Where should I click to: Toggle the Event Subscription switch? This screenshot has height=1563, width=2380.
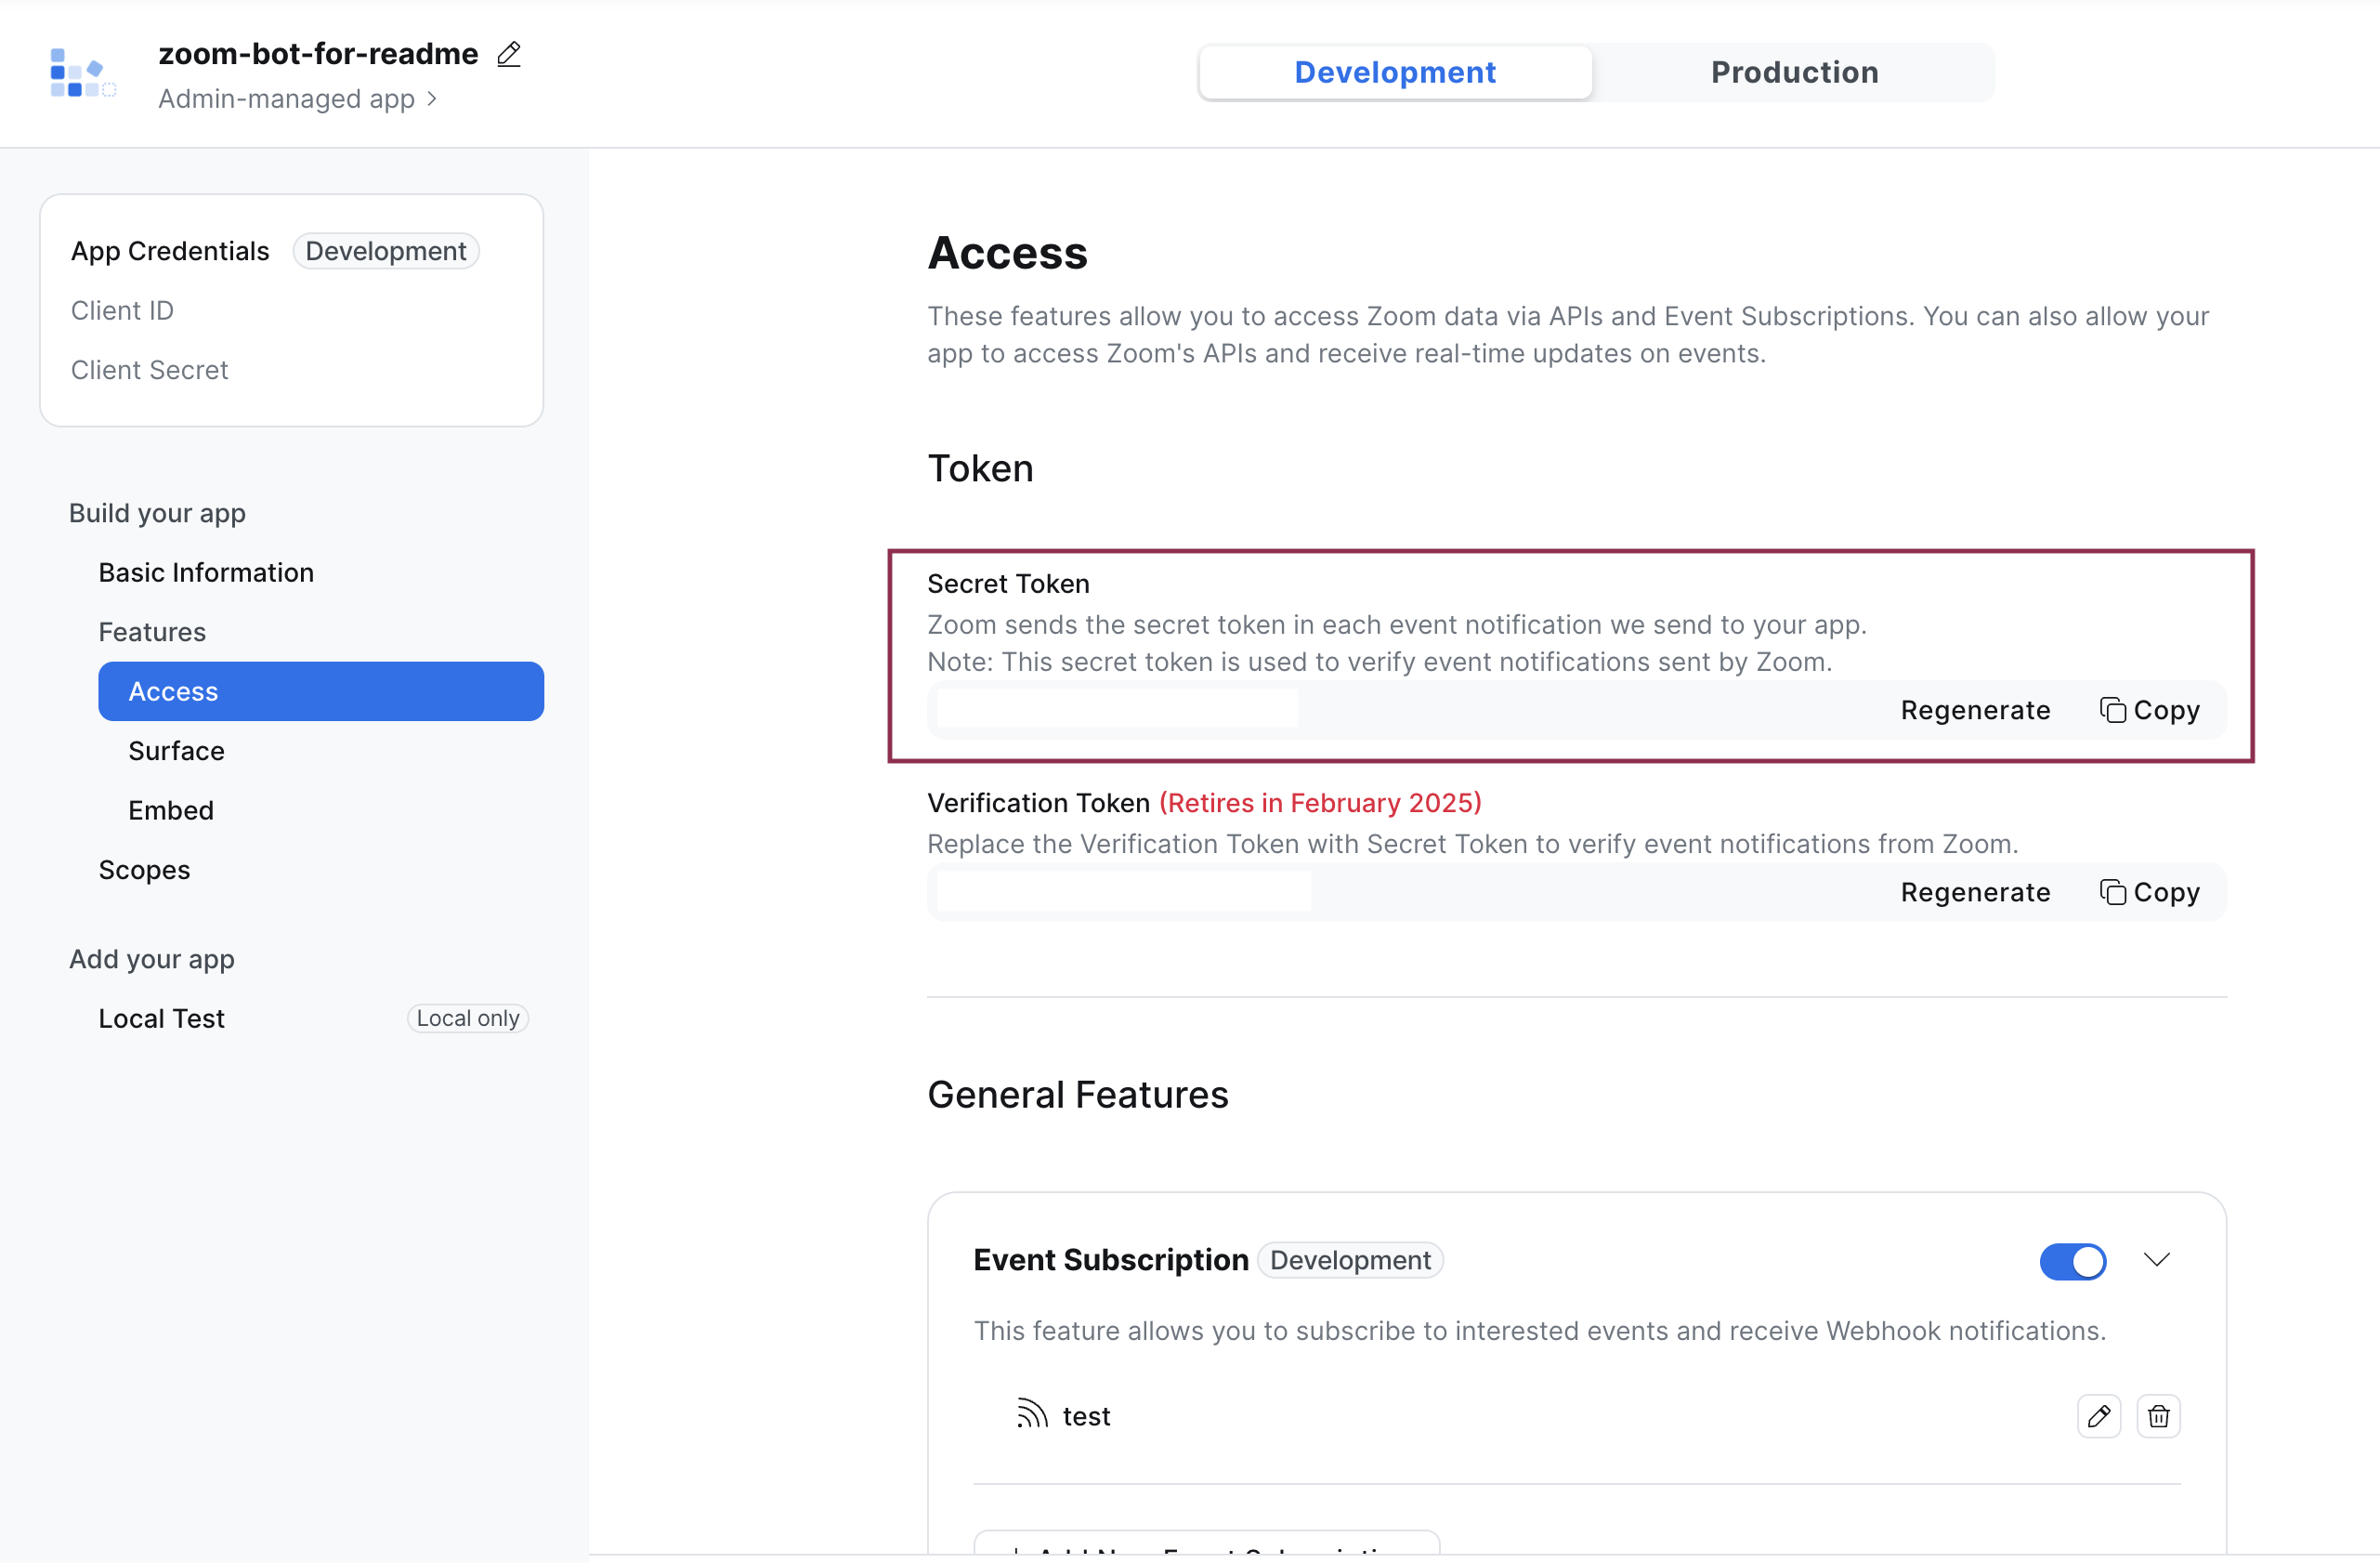tap(2072, 1261)
